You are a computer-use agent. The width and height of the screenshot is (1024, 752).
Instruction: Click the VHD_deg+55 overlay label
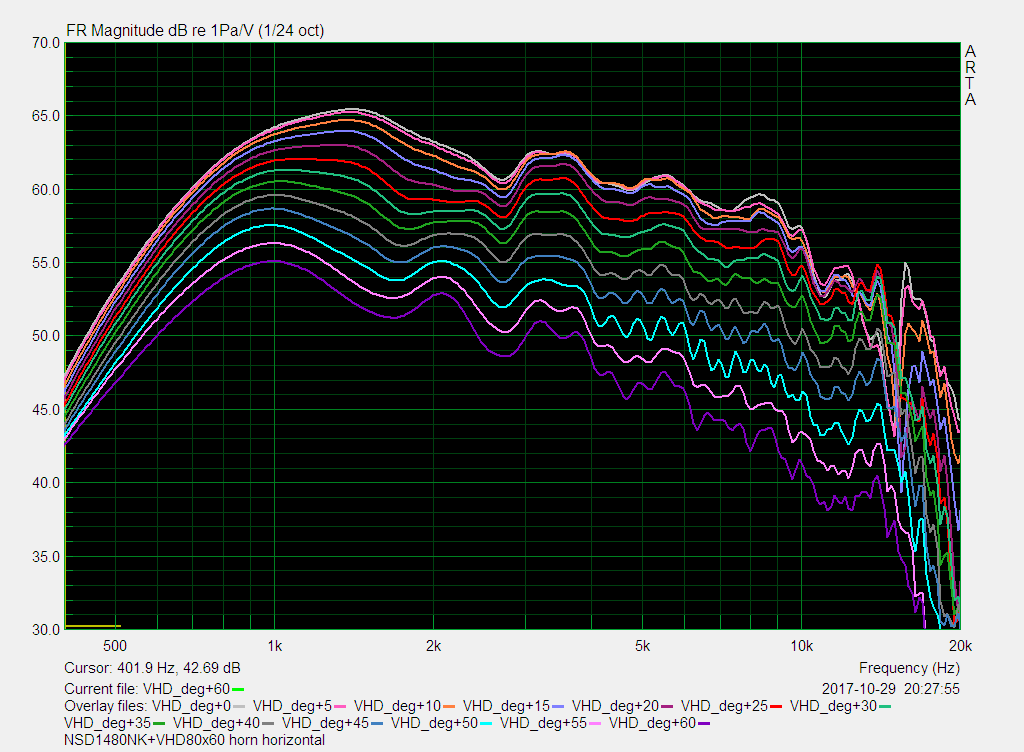[544, 723]
